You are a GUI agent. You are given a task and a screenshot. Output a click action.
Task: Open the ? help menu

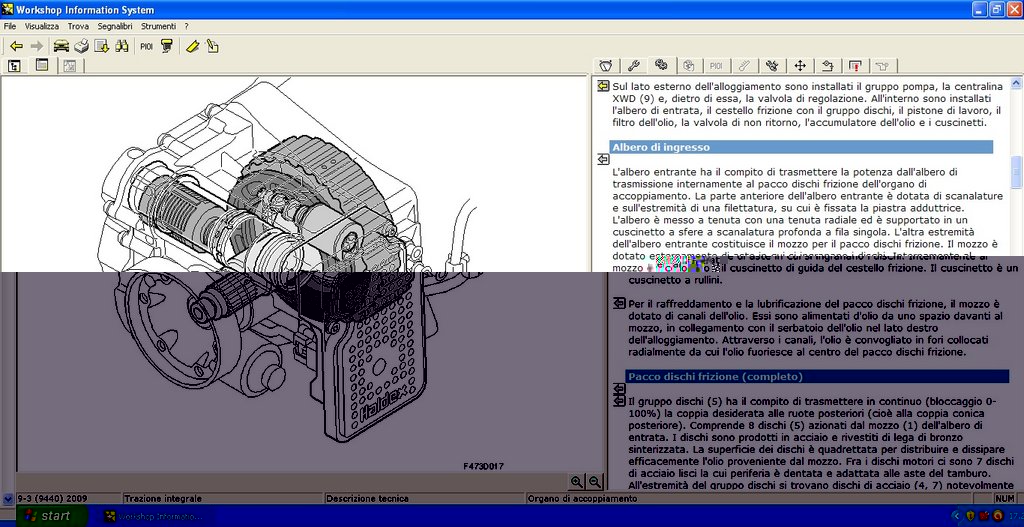coord(187,27)
